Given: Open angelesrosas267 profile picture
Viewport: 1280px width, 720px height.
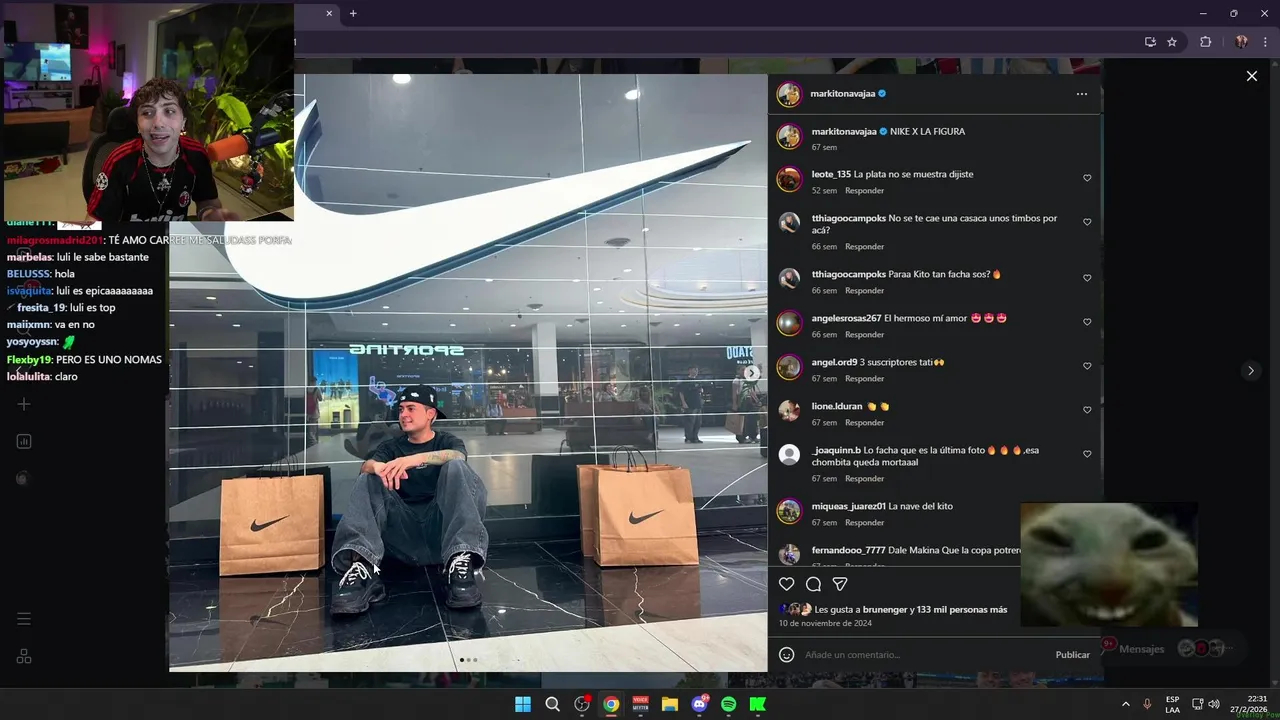Looking at the screenshot, I should 789,323.
